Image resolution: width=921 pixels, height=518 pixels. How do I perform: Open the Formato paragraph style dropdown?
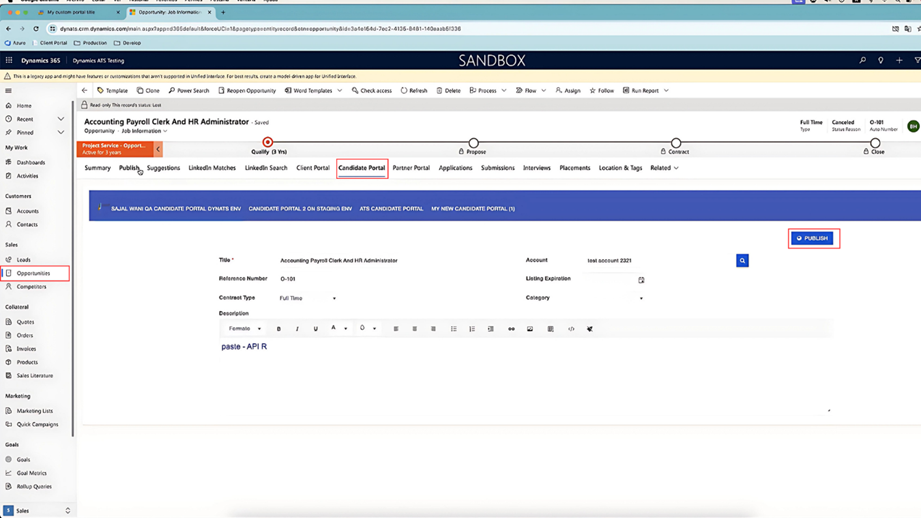[x=245, y=329]
